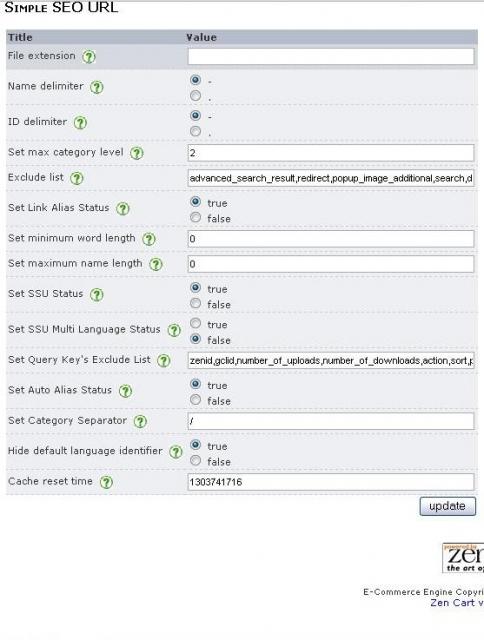Focus the Set max category level field
Screen dimensions: 484x640
coord(331,153)
